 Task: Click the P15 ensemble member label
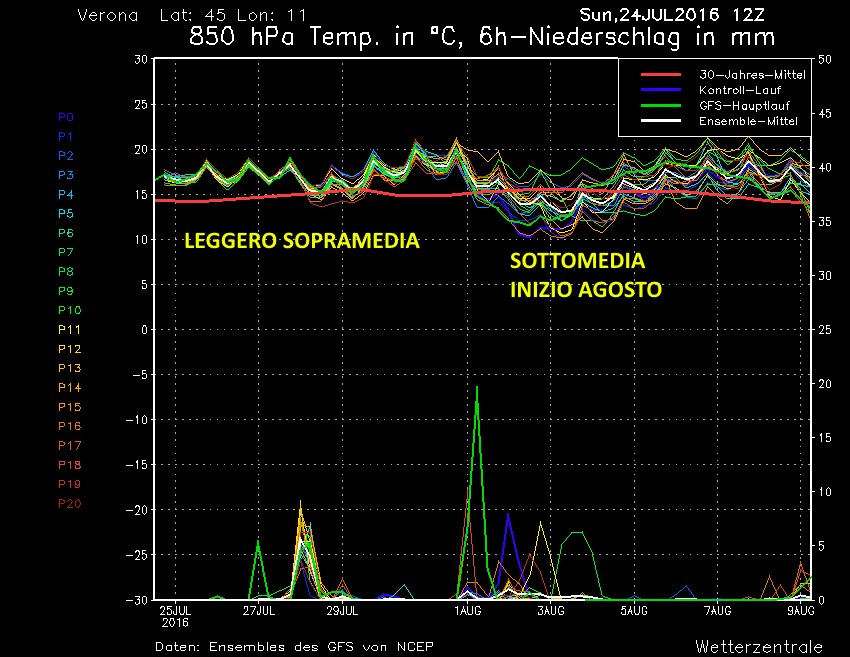click(x=69, y=407)
